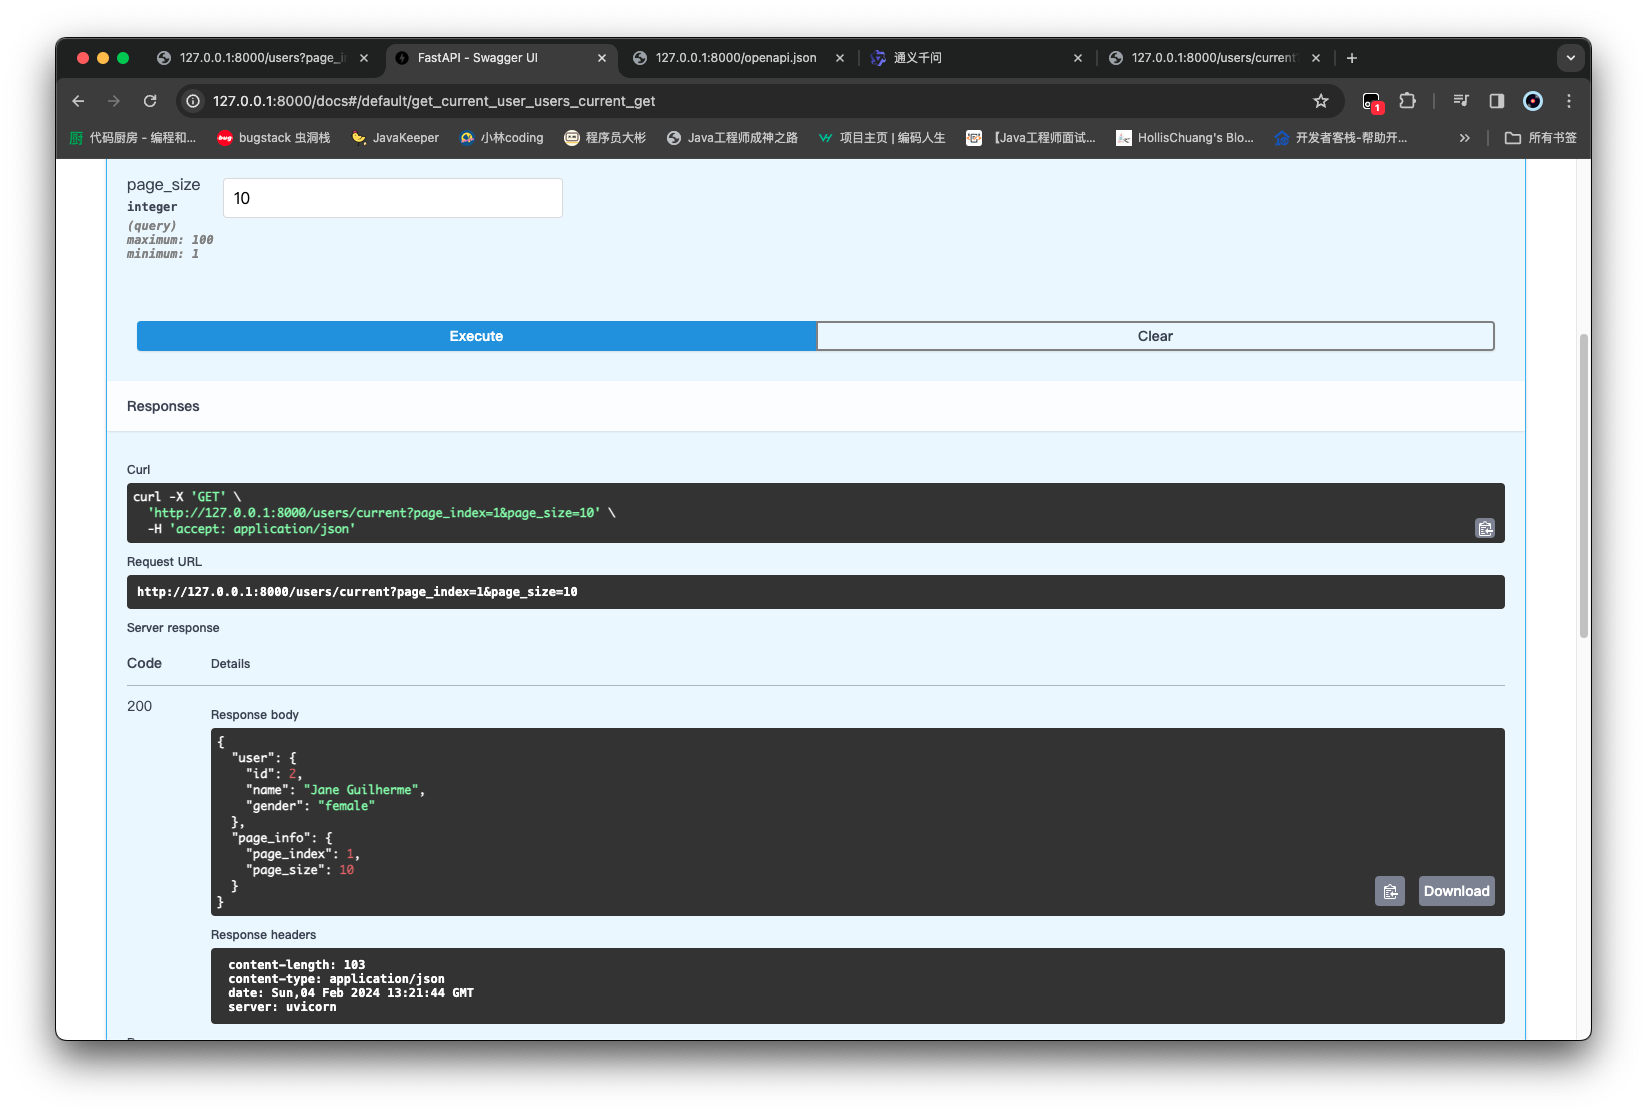
Task: Click the "page_size": 10 response line
Action: [x=300, y=870]
